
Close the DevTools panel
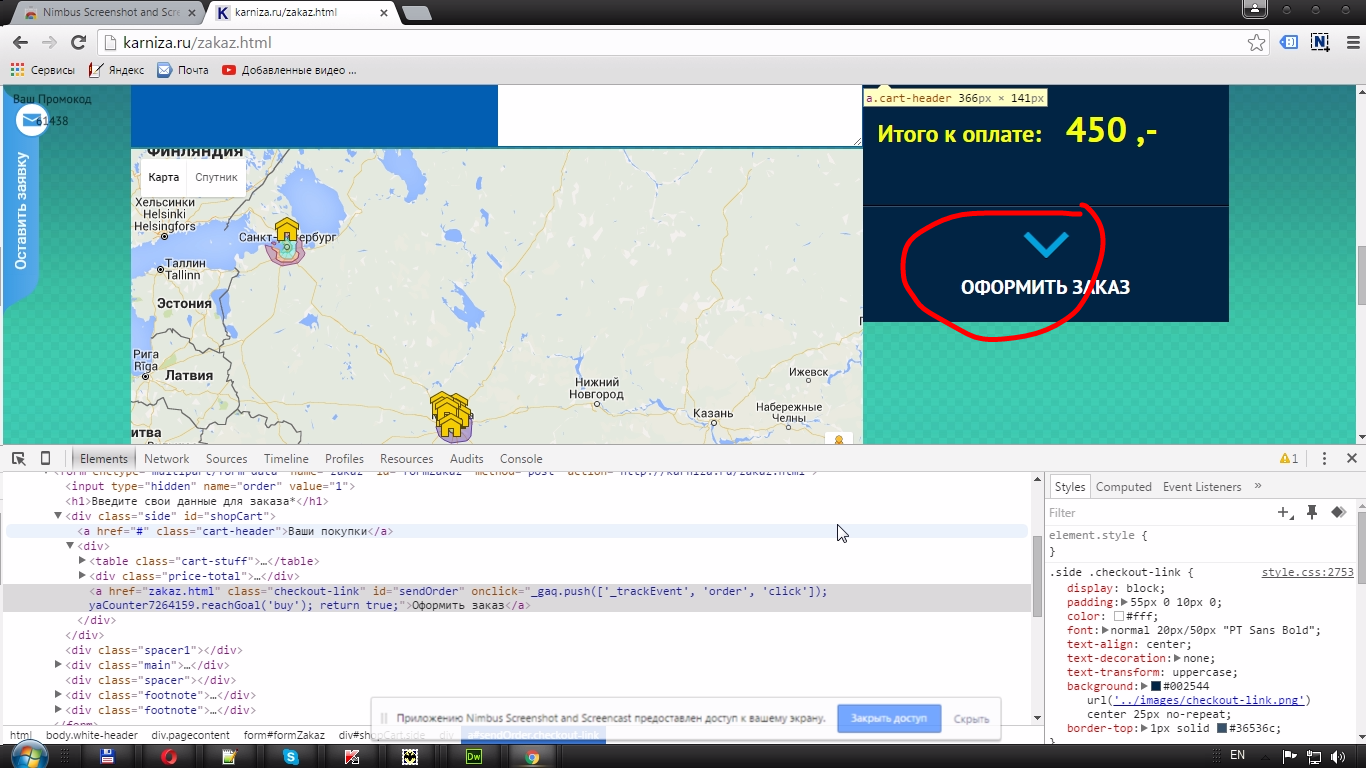tap(1351, 459)
